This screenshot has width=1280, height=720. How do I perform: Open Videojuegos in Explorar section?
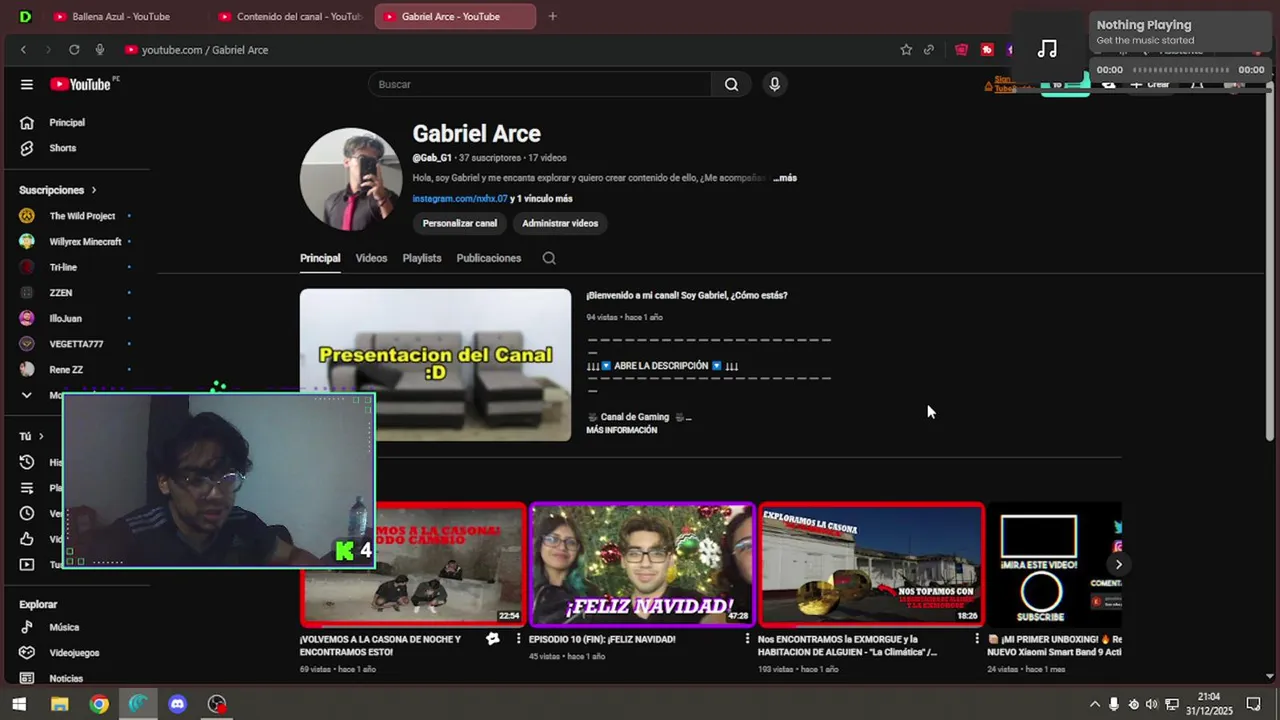click(x=74, y=653)
